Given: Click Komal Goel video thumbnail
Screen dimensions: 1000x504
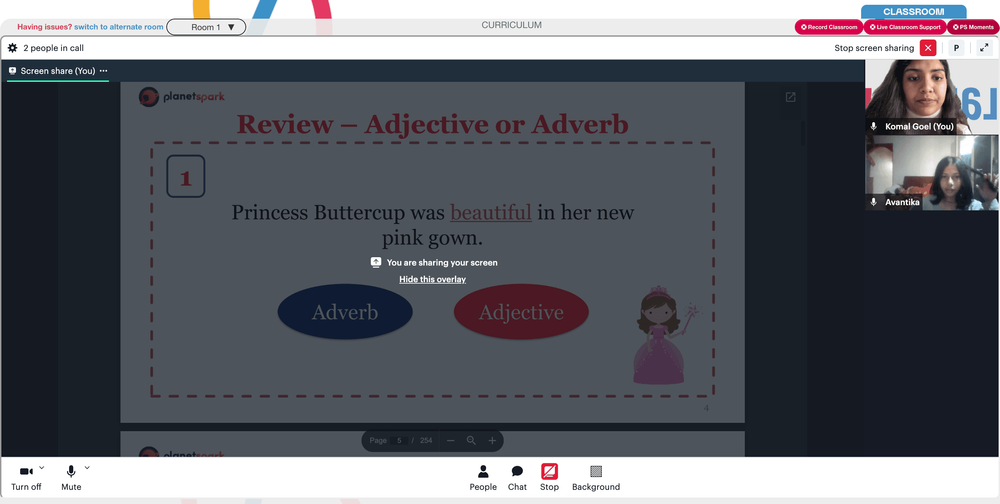Looking at the screenshot, I should 932,97.
